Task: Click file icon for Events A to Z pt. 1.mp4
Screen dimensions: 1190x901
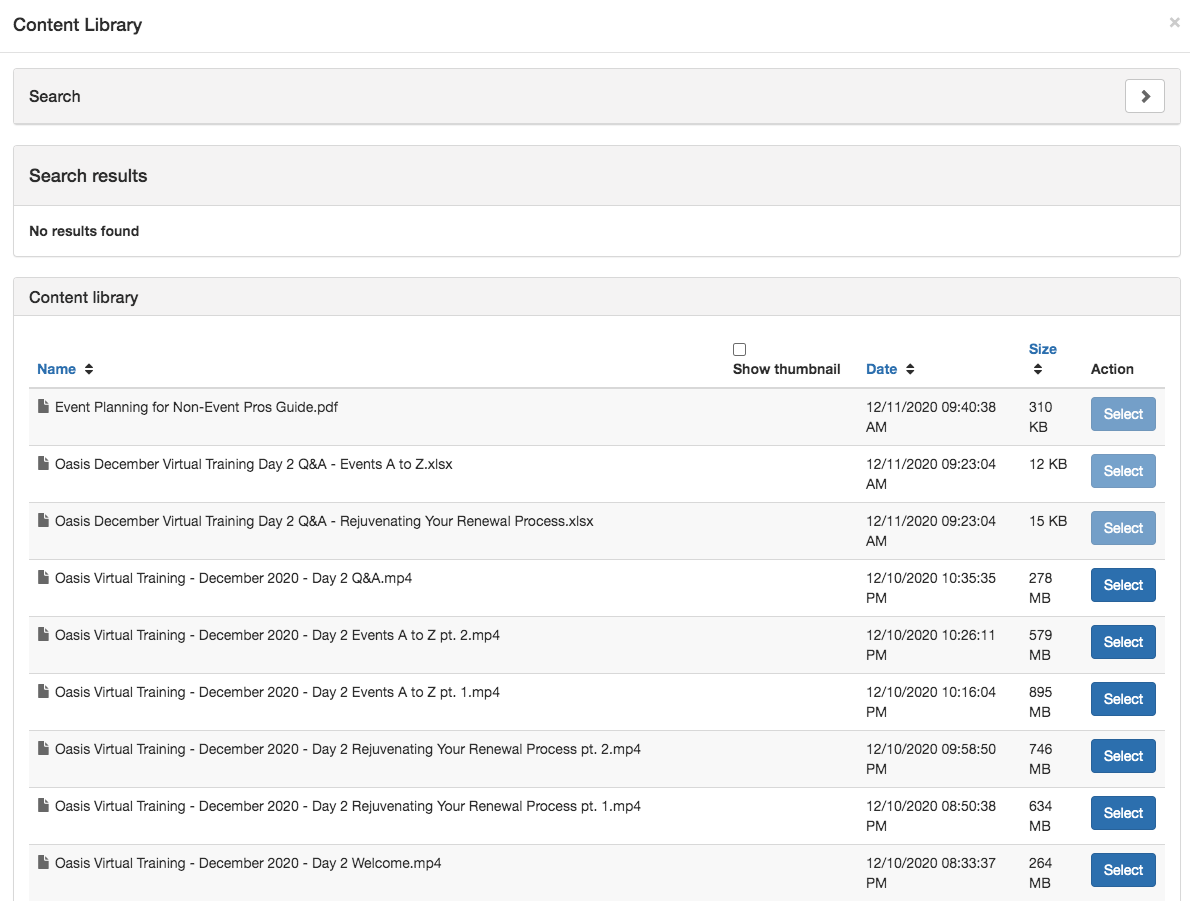Action: pos(43,692)
